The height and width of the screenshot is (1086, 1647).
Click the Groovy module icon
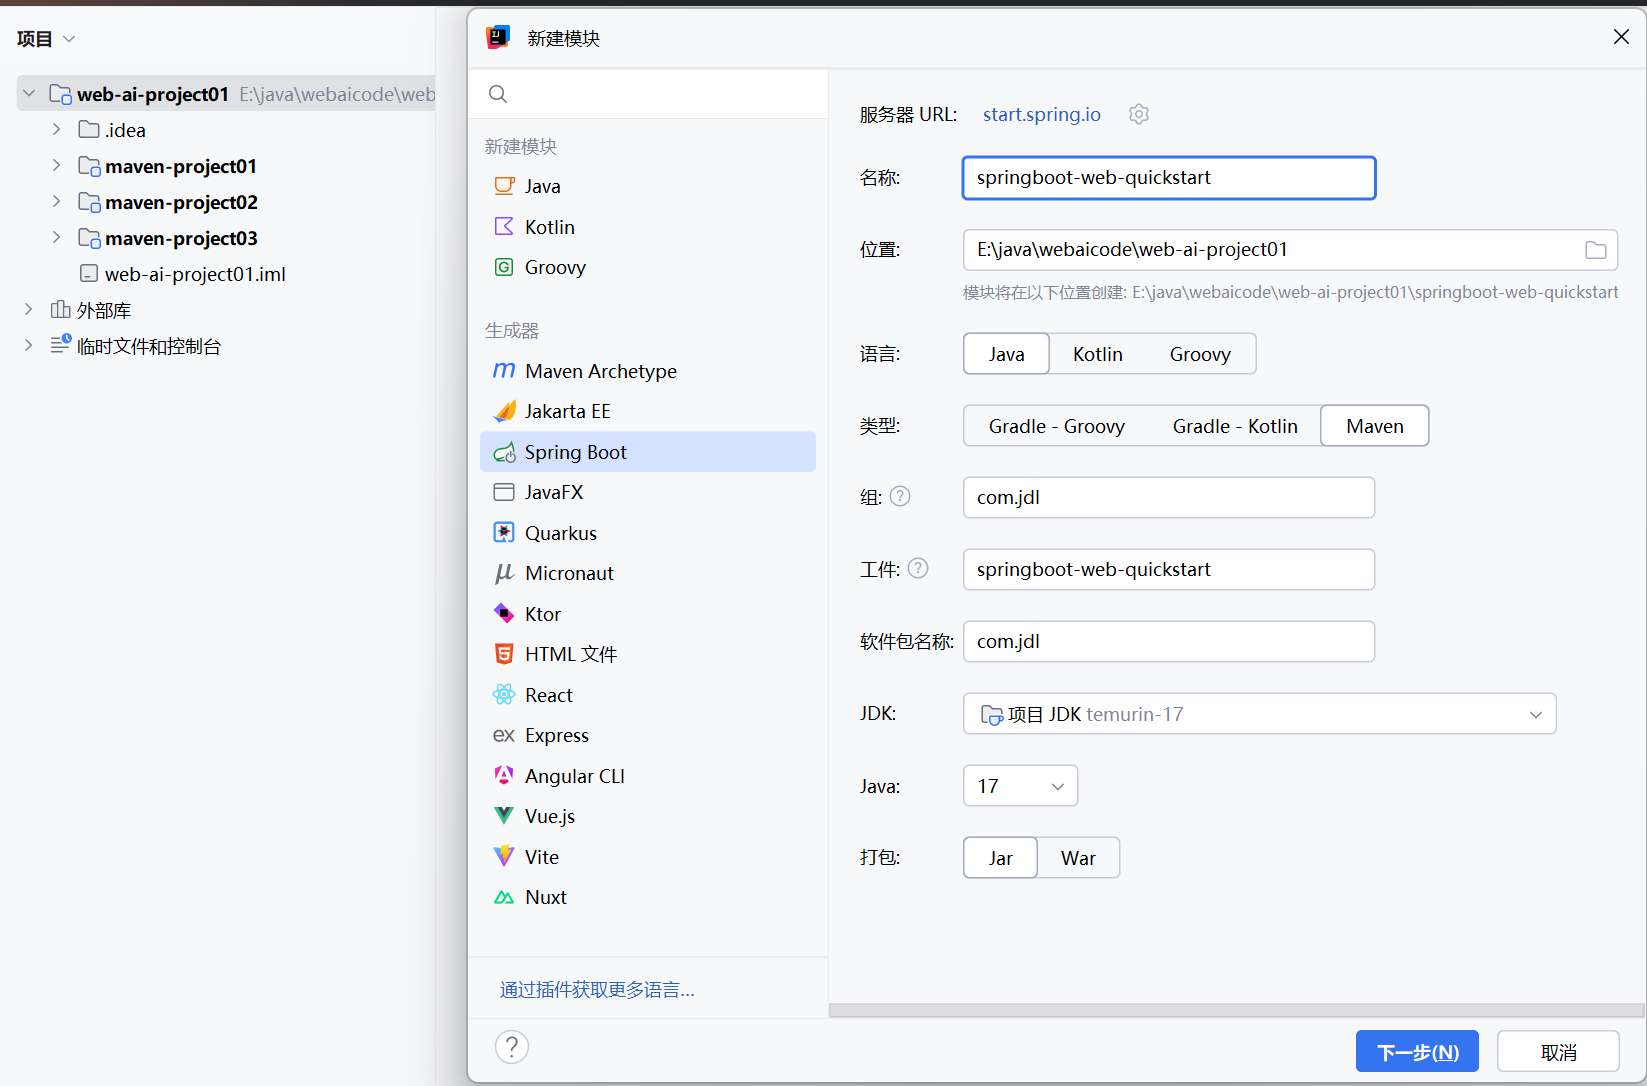click(x=504, y=267)
